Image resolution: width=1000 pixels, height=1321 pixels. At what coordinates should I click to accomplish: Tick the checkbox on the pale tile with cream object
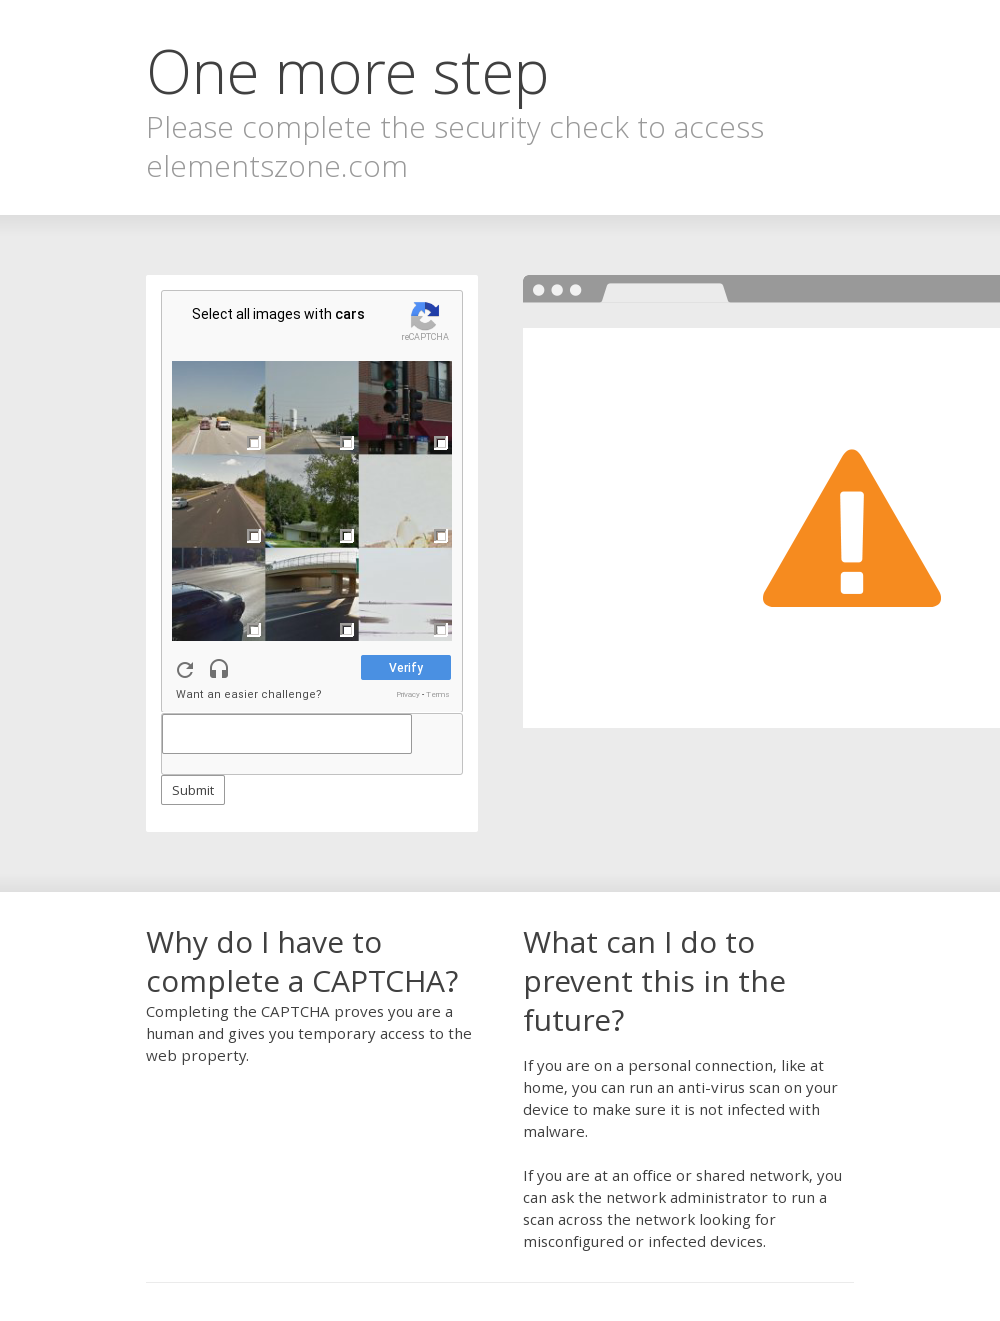click(x=441, y=536)
